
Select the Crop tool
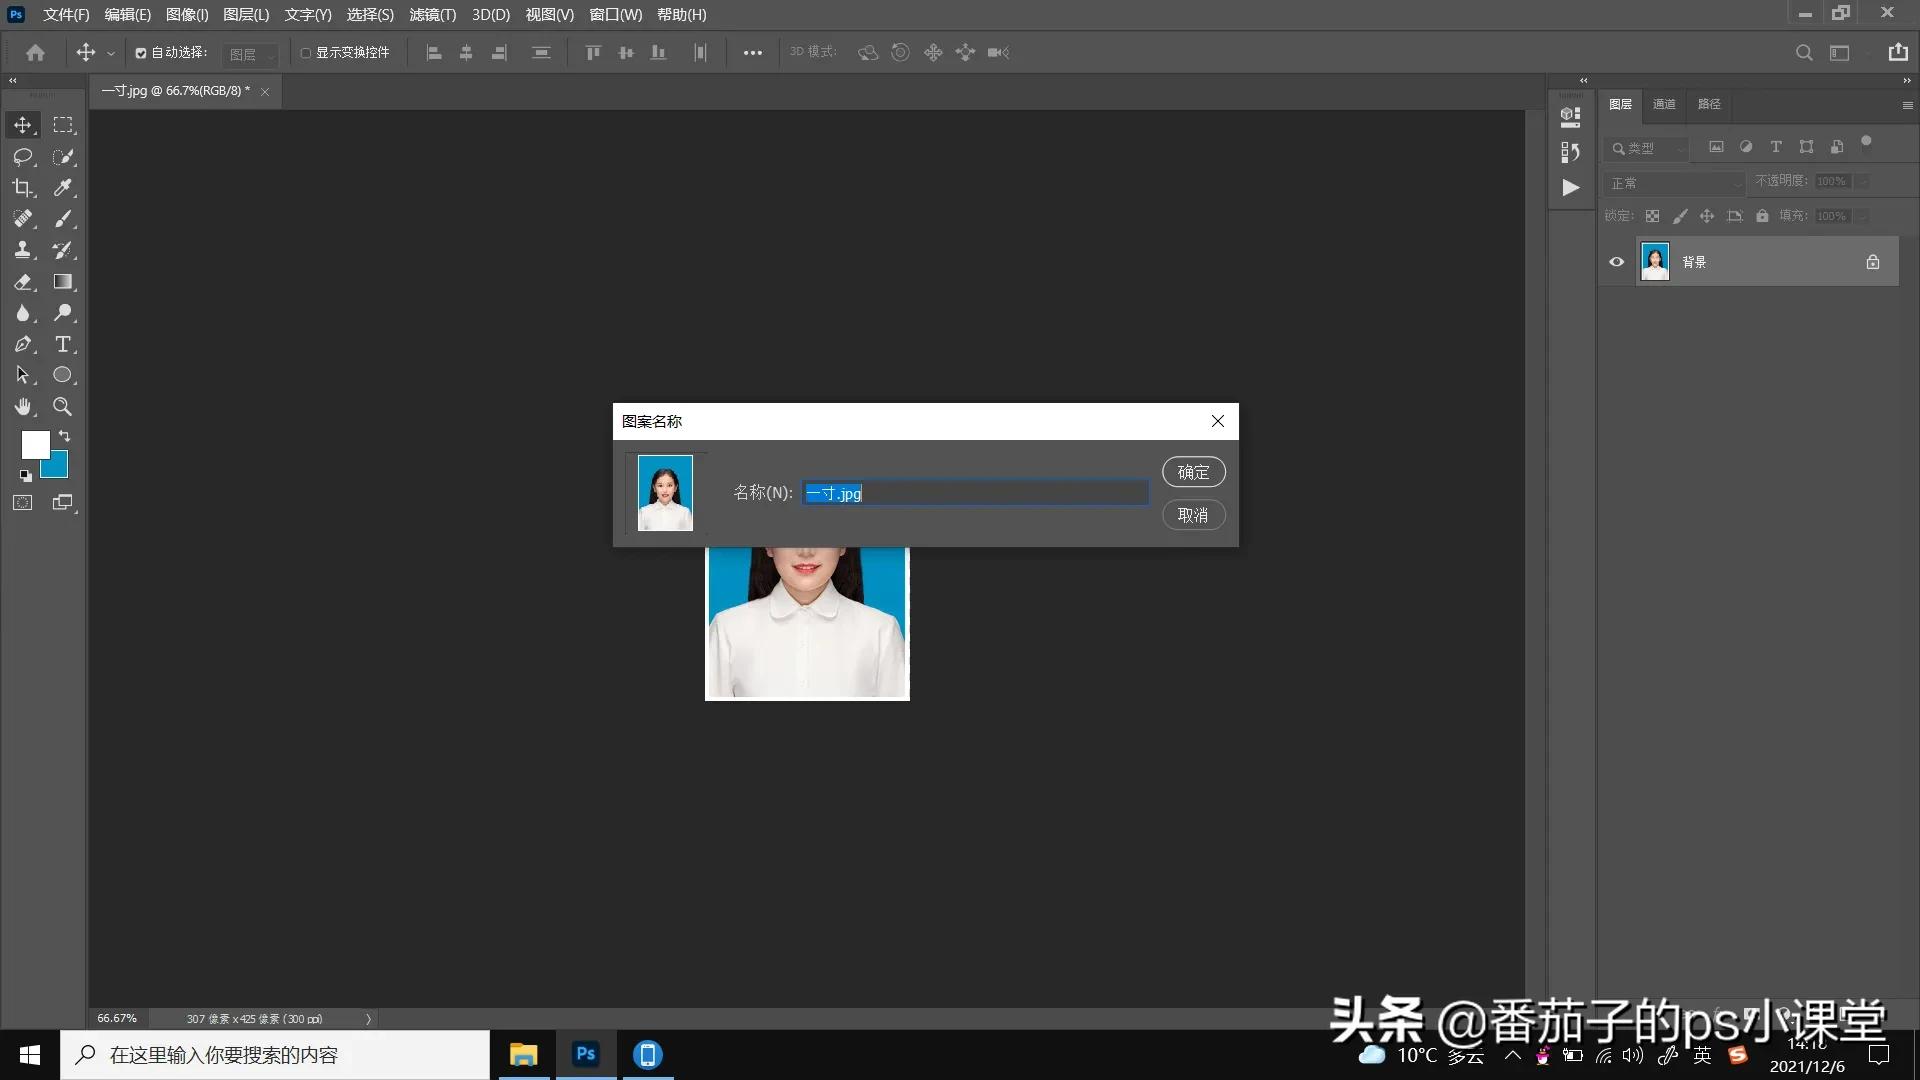(22, 188)
